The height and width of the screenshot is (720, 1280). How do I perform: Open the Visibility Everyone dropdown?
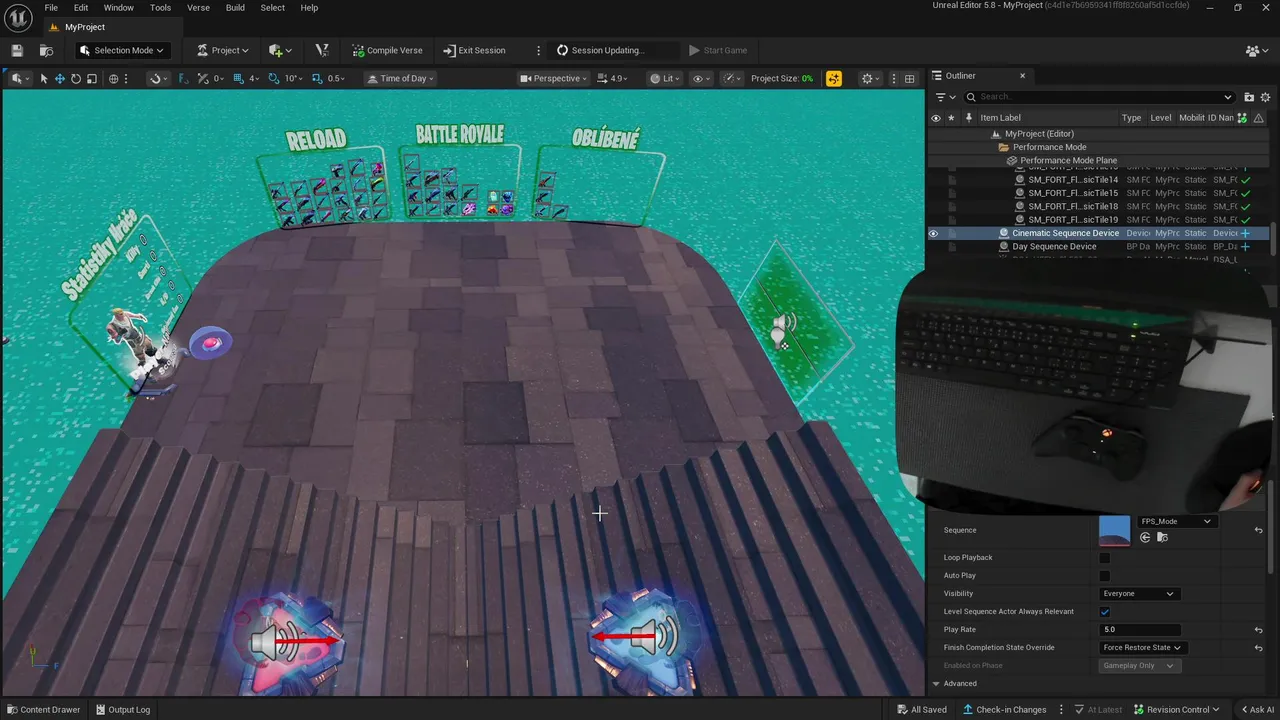(1138, 593)
